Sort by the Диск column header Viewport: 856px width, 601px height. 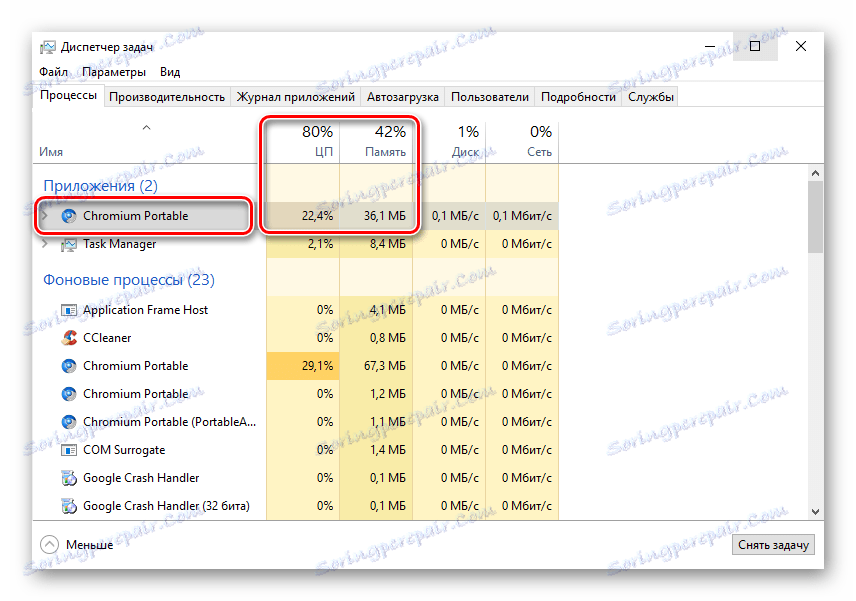[449, 141]
